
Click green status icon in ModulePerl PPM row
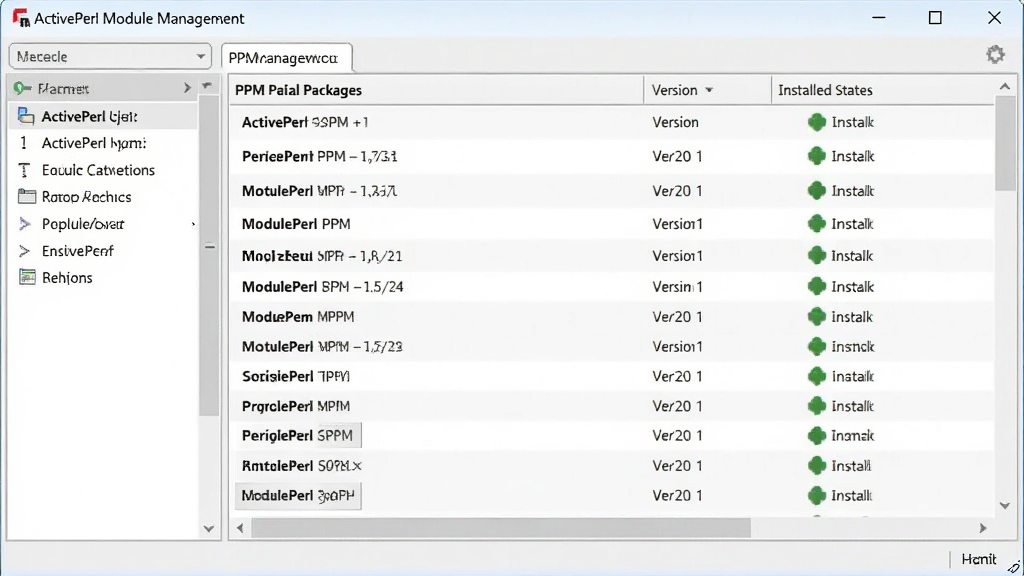(x=816, y=224)
